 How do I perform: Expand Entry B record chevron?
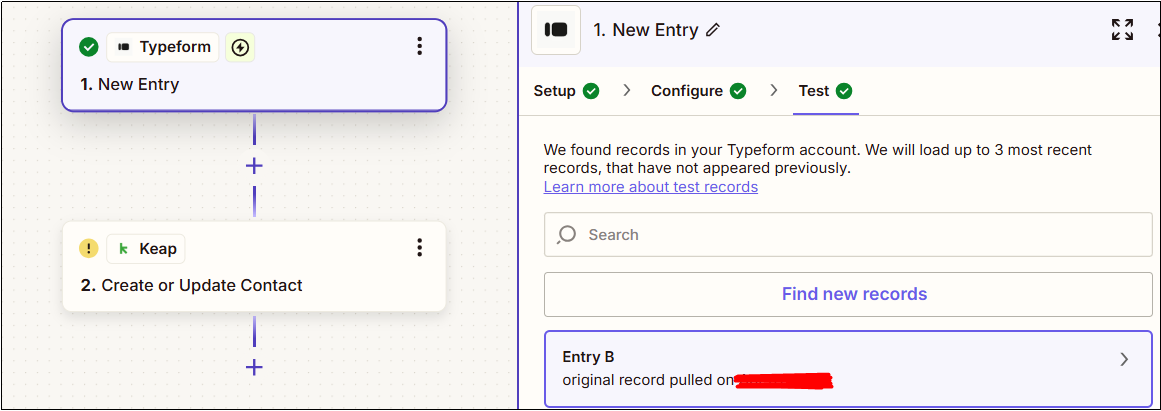coord(1124,359)
